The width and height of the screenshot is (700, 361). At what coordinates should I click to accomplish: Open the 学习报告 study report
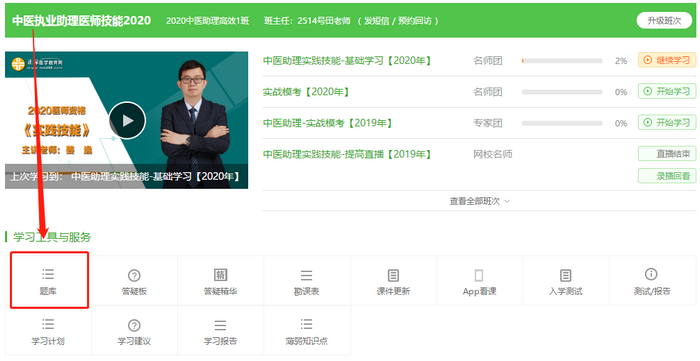221,331
